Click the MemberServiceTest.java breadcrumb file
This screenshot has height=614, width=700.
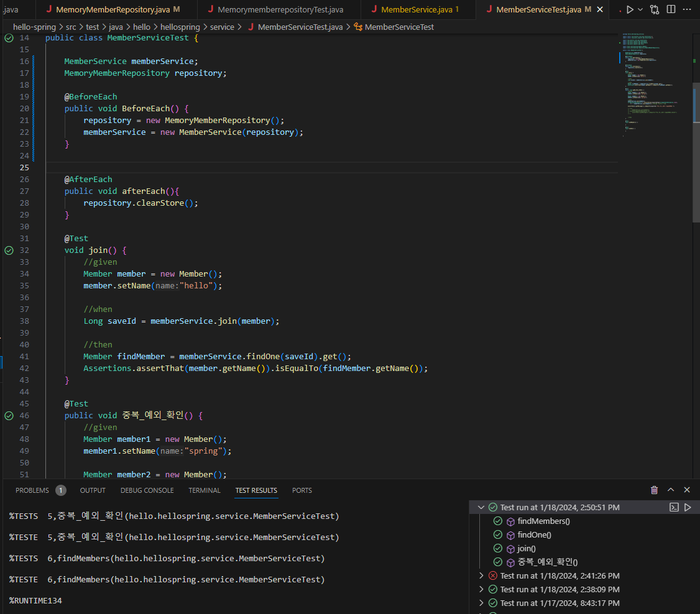[300, 27]
